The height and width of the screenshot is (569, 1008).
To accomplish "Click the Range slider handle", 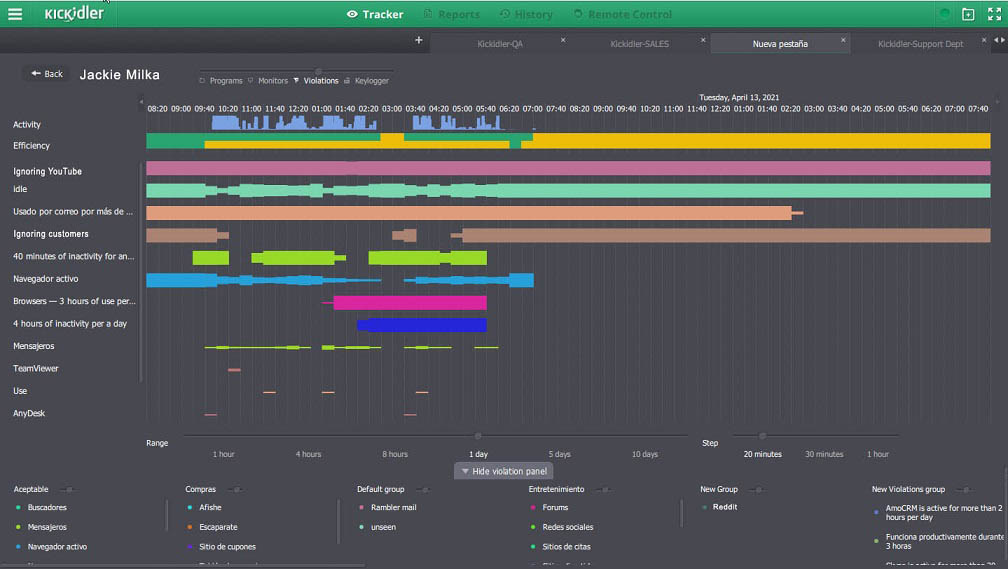I will pyautogui.click(x=478, y=436).
